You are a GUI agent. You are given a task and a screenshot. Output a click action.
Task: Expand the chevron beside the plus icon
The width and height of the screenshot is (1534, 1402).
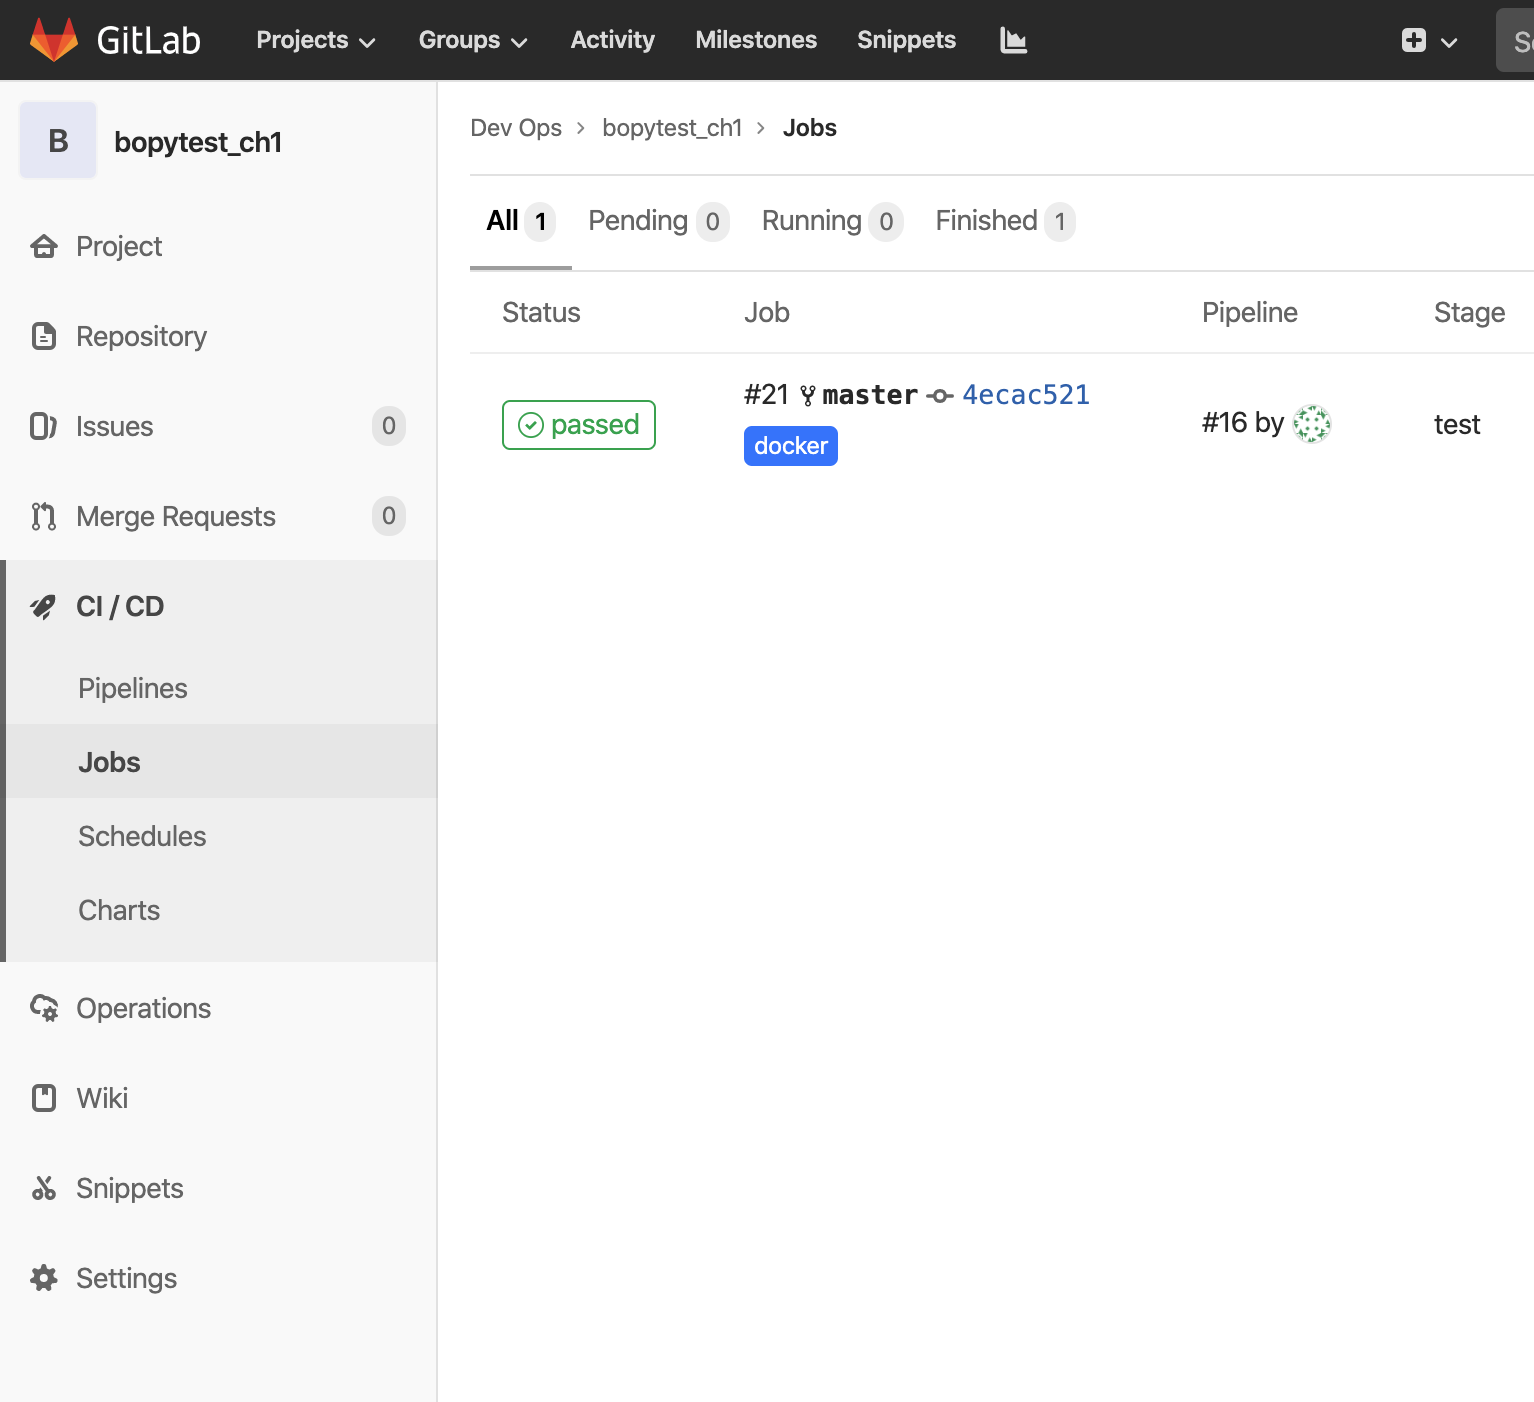pos(1449,42)
